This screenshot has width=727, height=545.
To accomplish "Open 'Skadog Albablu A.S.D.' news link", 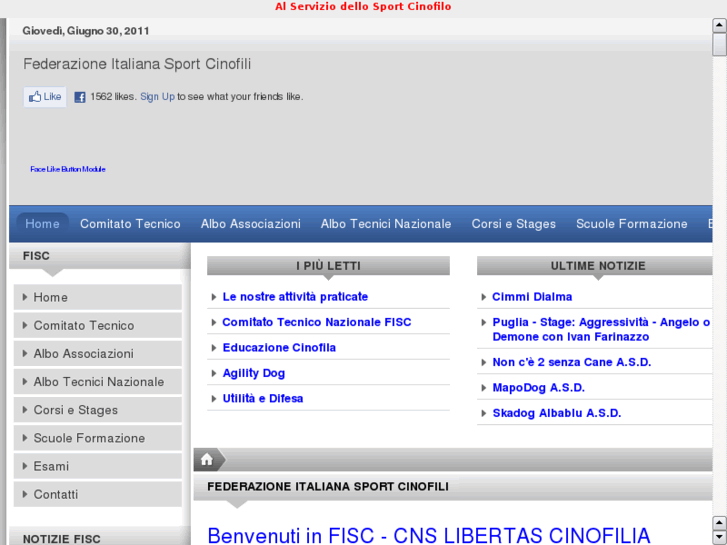I will click(556, 413).
